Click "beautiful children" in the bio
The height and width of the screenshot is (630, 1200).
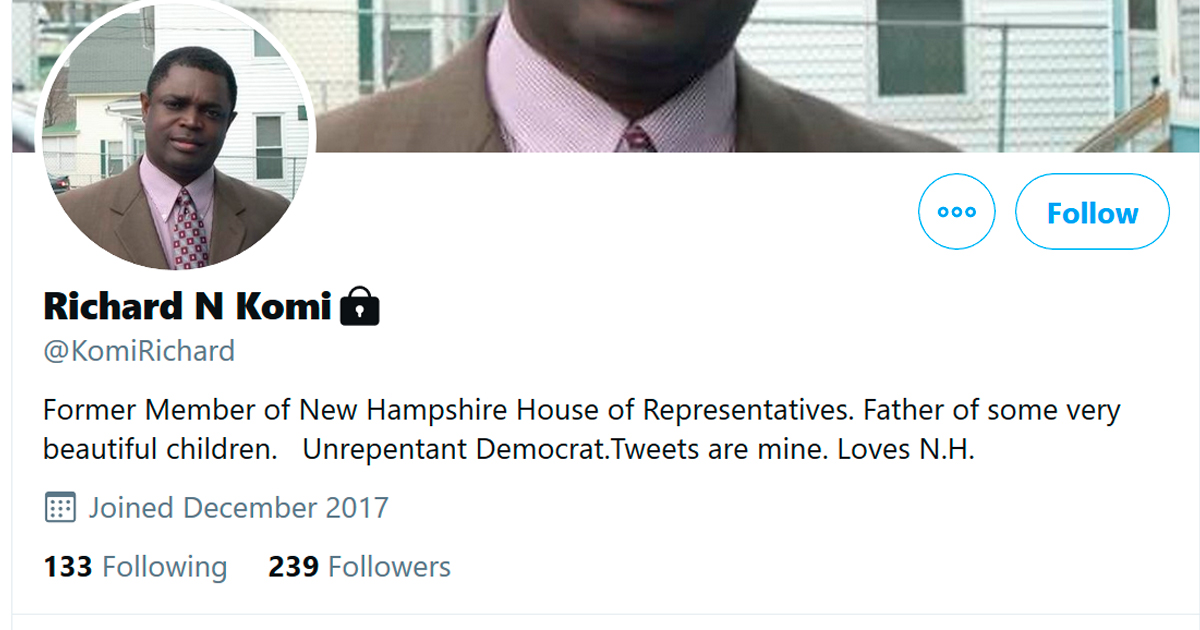pos(160,450)
